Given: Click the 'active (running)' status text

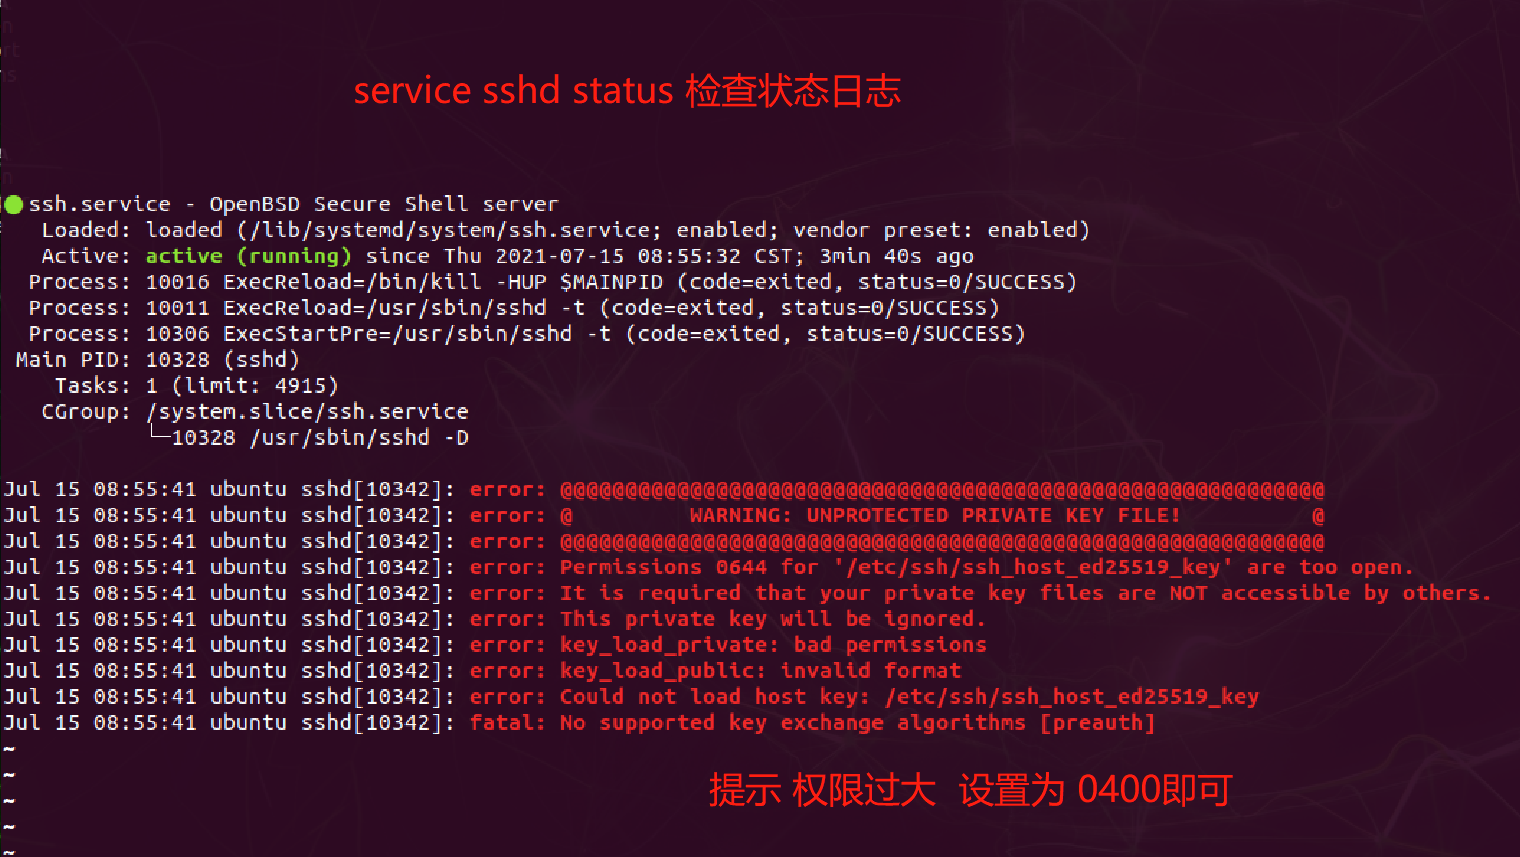Looking at the screenshot, I should click(249, 256).
